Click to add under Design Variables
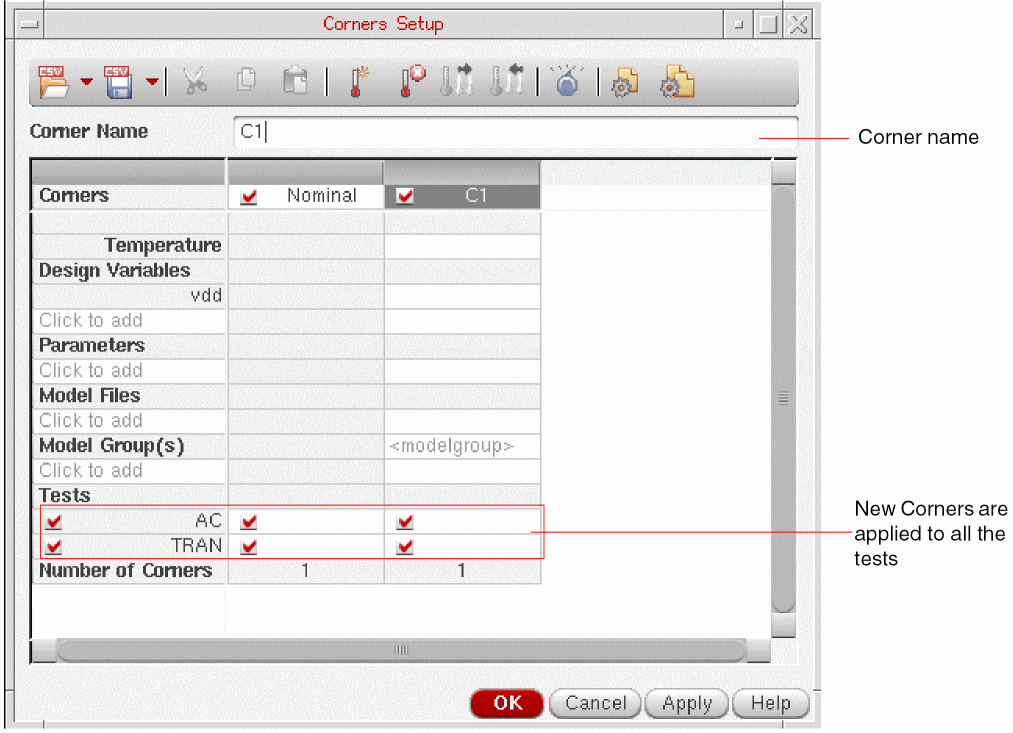 tap(129, 320)
